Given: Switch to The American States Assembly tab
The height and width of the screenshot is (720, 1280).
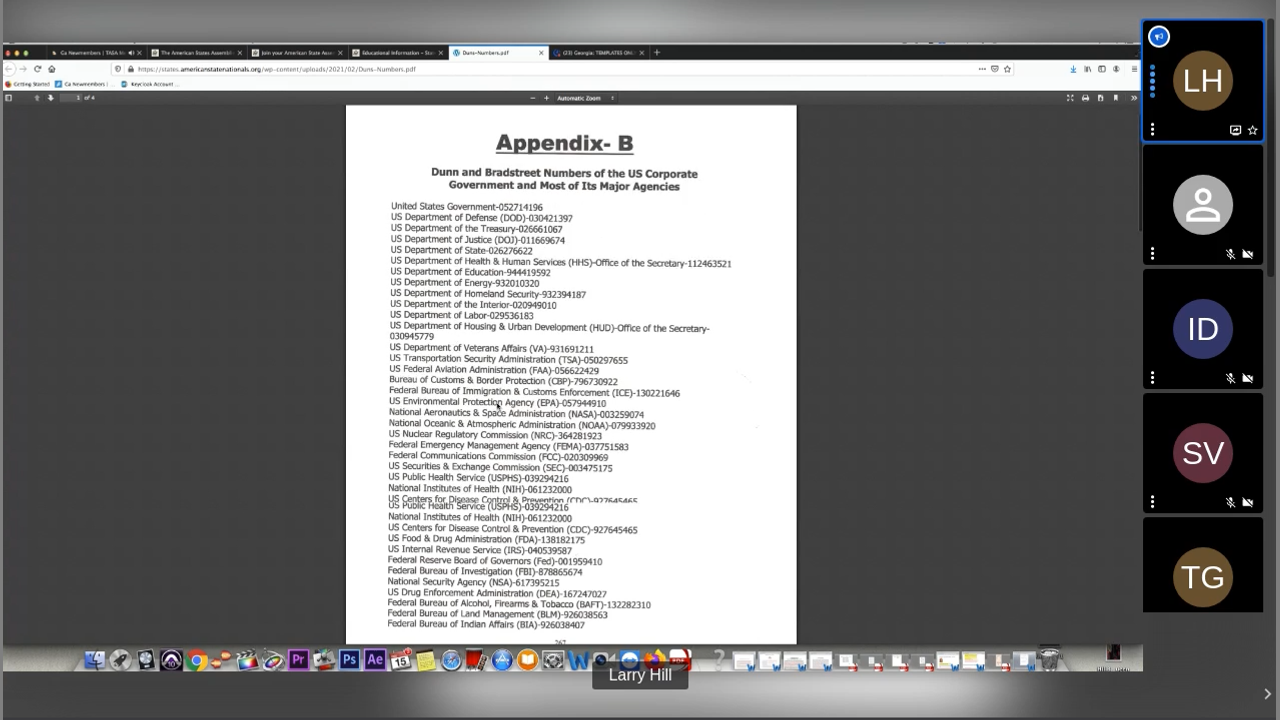Looking at the screenshot, I should pos(196,52).
